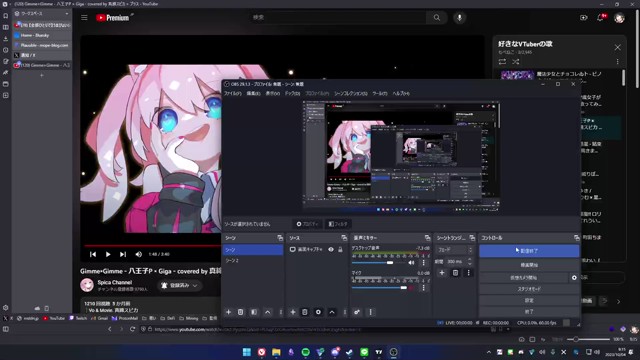Click the YouTube search input field

[x=338, y=18]
